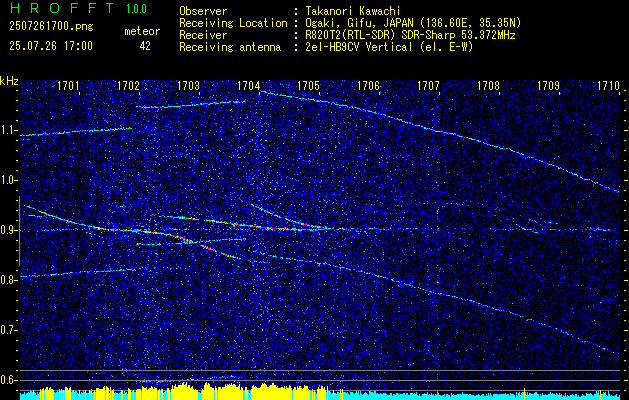Click the 0.6 kHz axis label
Image resolution: width=629 pixels, height=400 pixels.
(x=9, y=380)
